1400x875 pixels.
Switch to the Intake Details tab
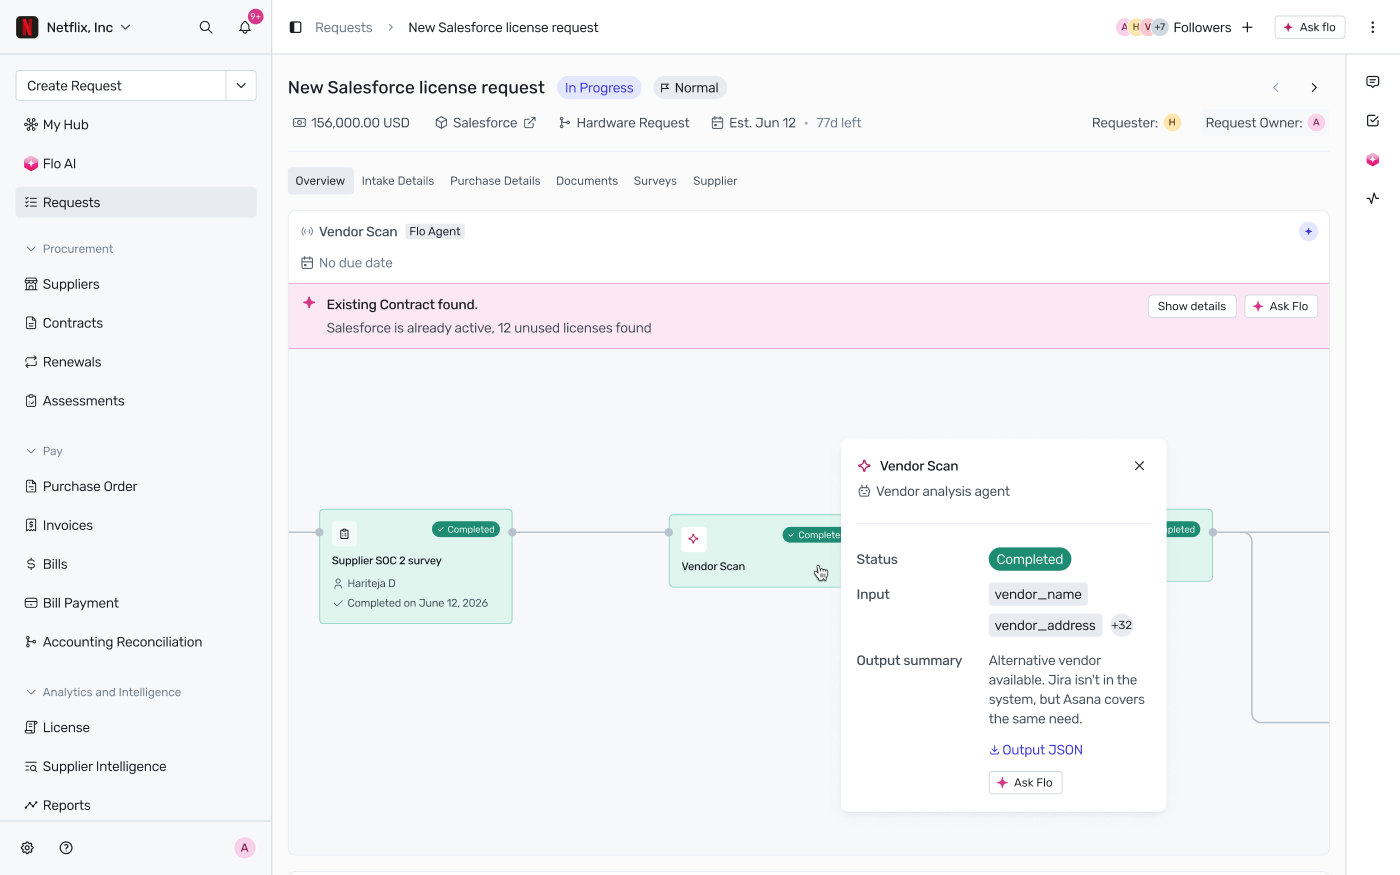[x=398, y=181]
